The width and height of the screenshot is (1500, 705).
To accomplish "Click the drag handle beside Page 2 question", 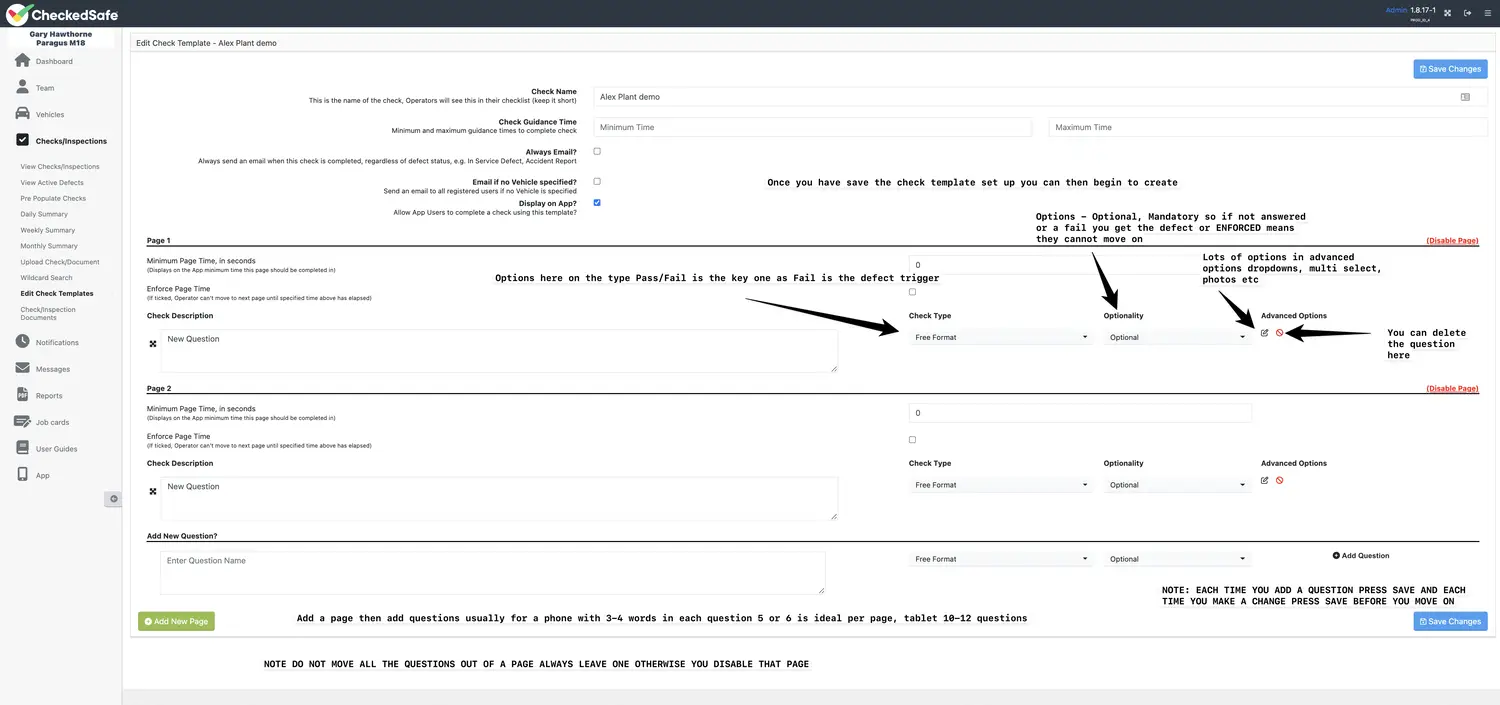I will (x=153, y=491).
